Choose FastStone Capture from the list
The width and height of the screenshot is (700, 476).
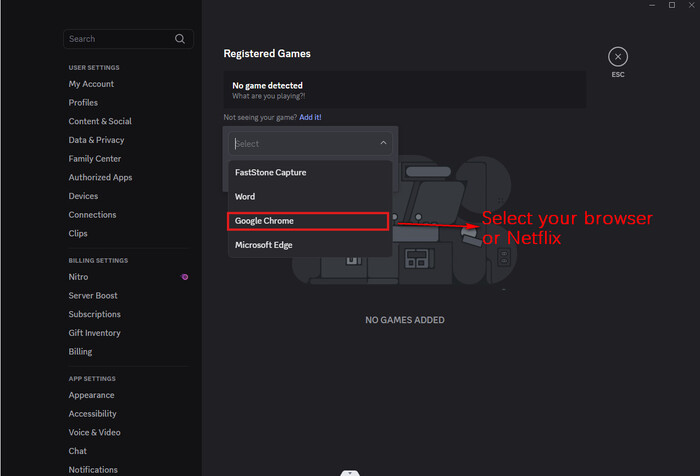(x=310, y=172)
